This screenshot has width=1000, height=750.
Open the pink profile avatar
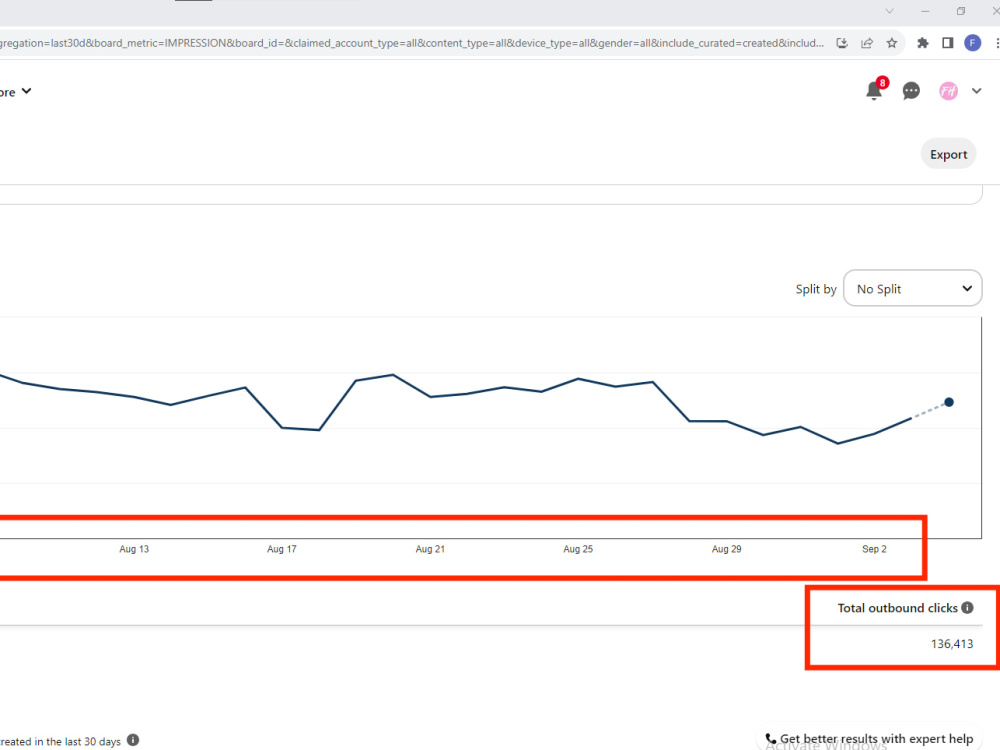(x=948, y=91)
